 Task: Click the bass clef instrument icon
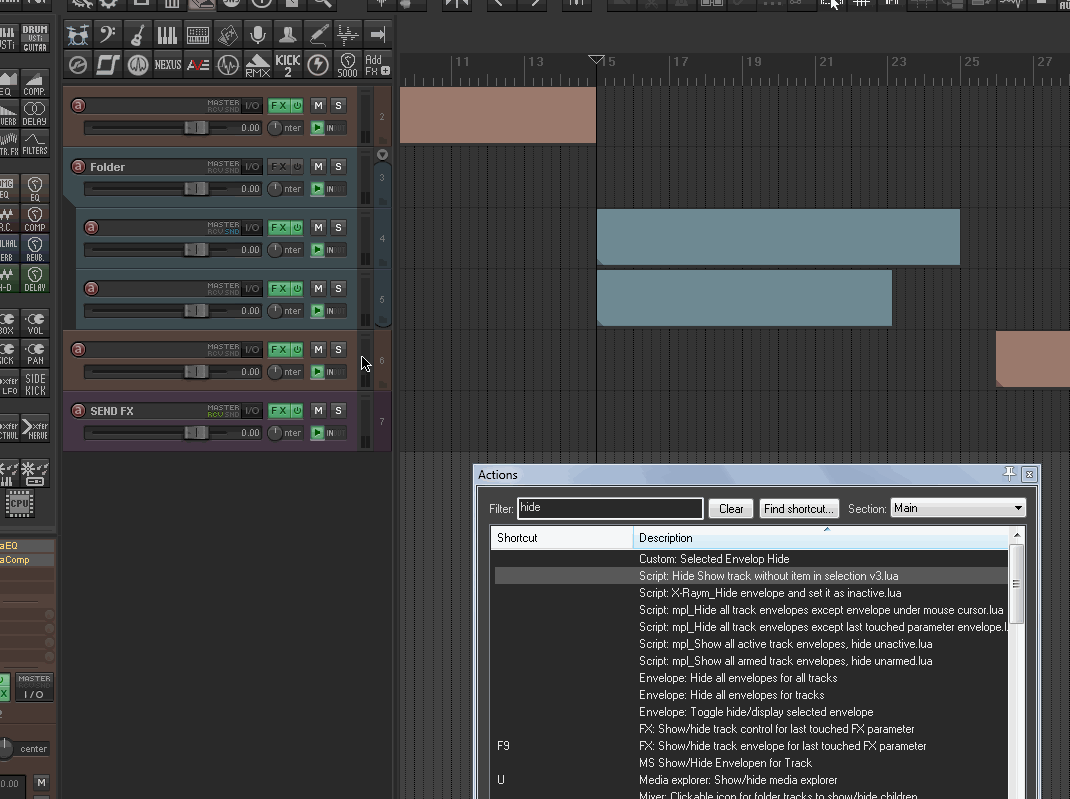[x=108, y=36]
